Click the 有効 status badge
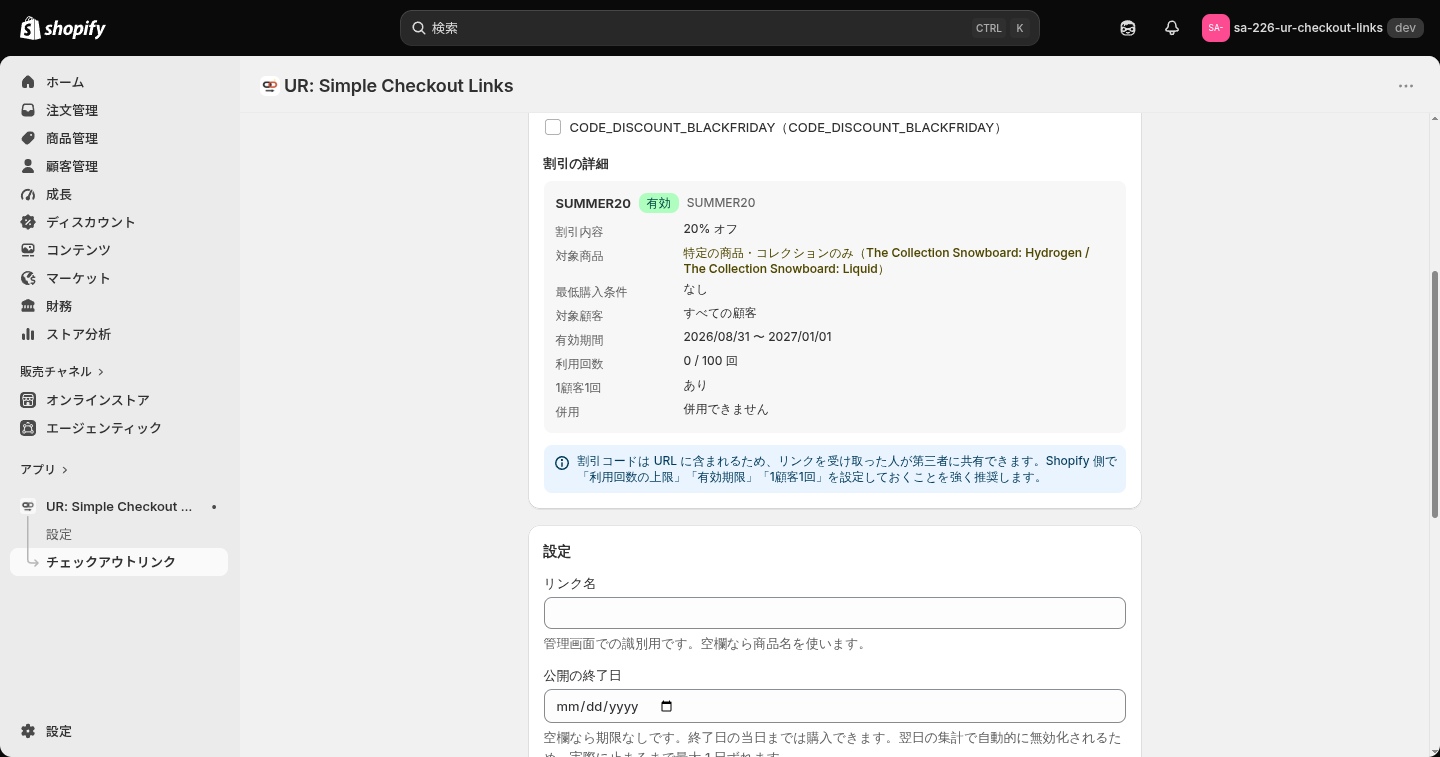 coord(659,203)
